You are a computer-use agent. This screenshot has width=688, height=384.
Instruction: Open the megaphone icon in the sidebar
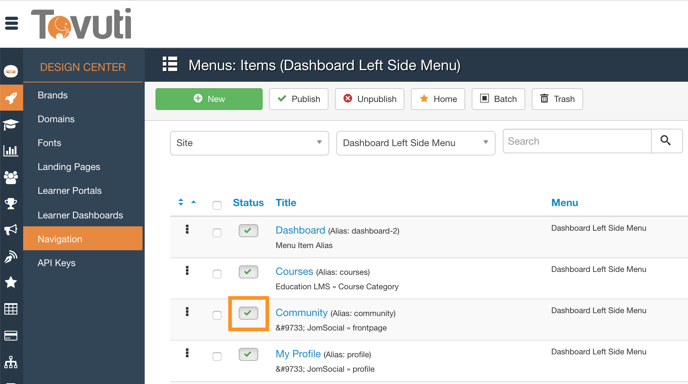pos(11,230)
